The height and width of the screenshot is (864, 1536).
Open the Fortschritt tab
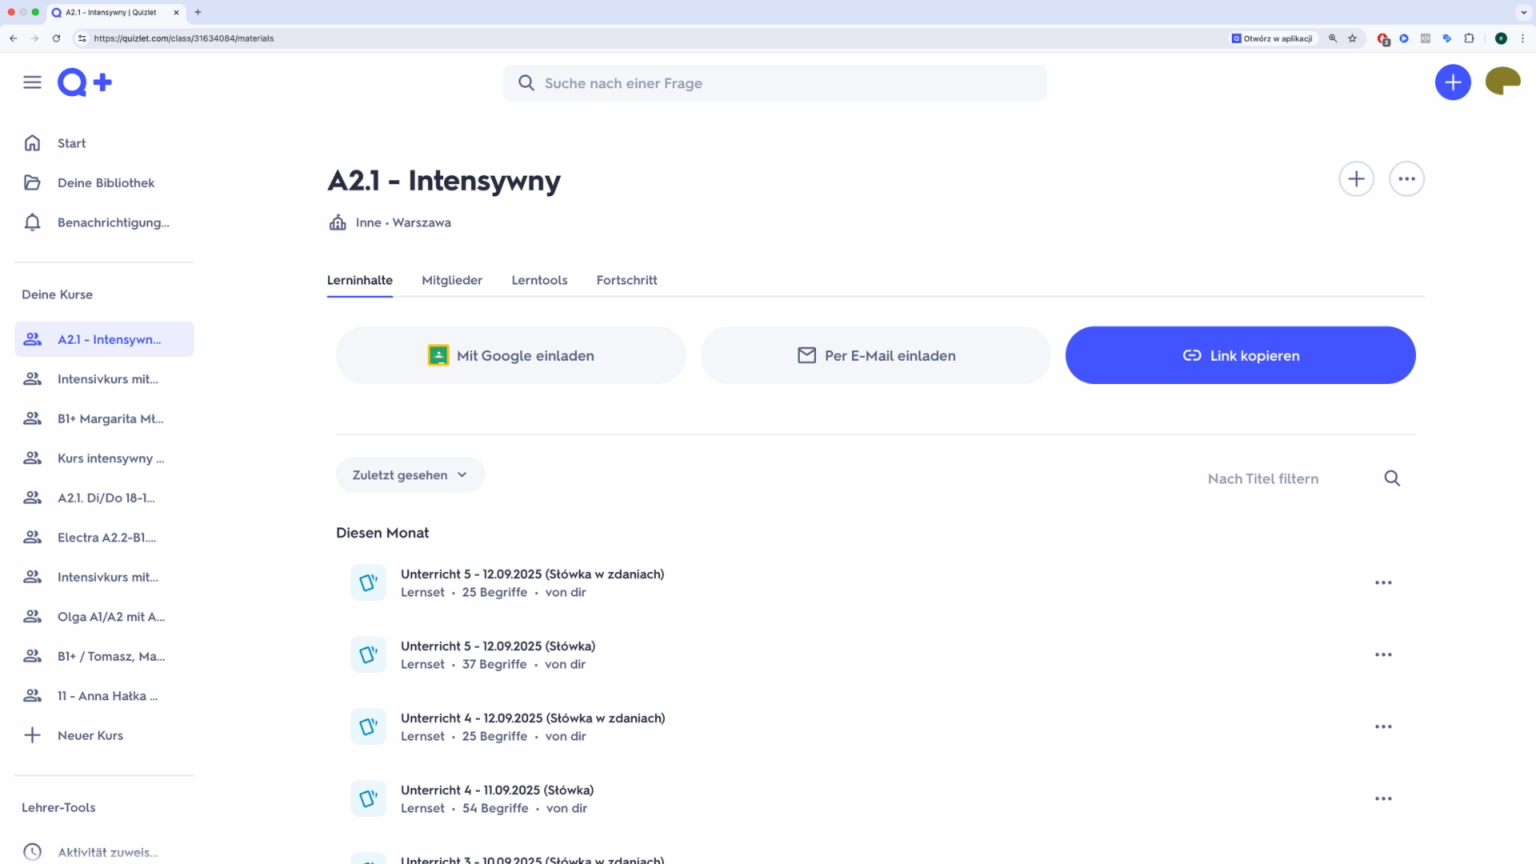pyautogui.click(x=626, y=280)
